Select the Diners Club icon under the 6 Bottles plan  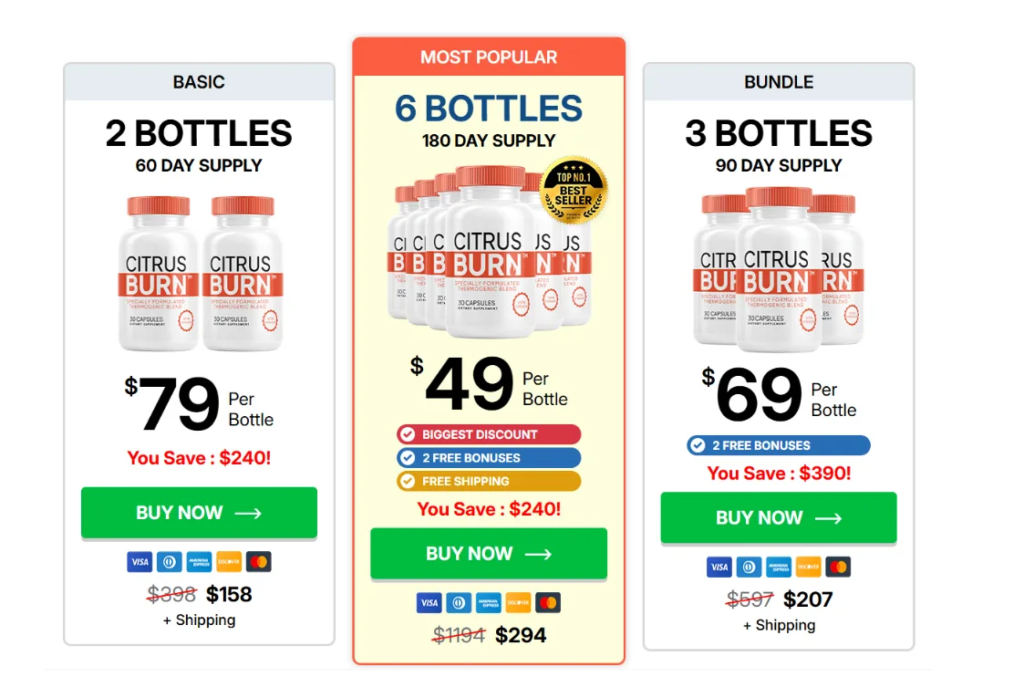[x=458, y=602]
